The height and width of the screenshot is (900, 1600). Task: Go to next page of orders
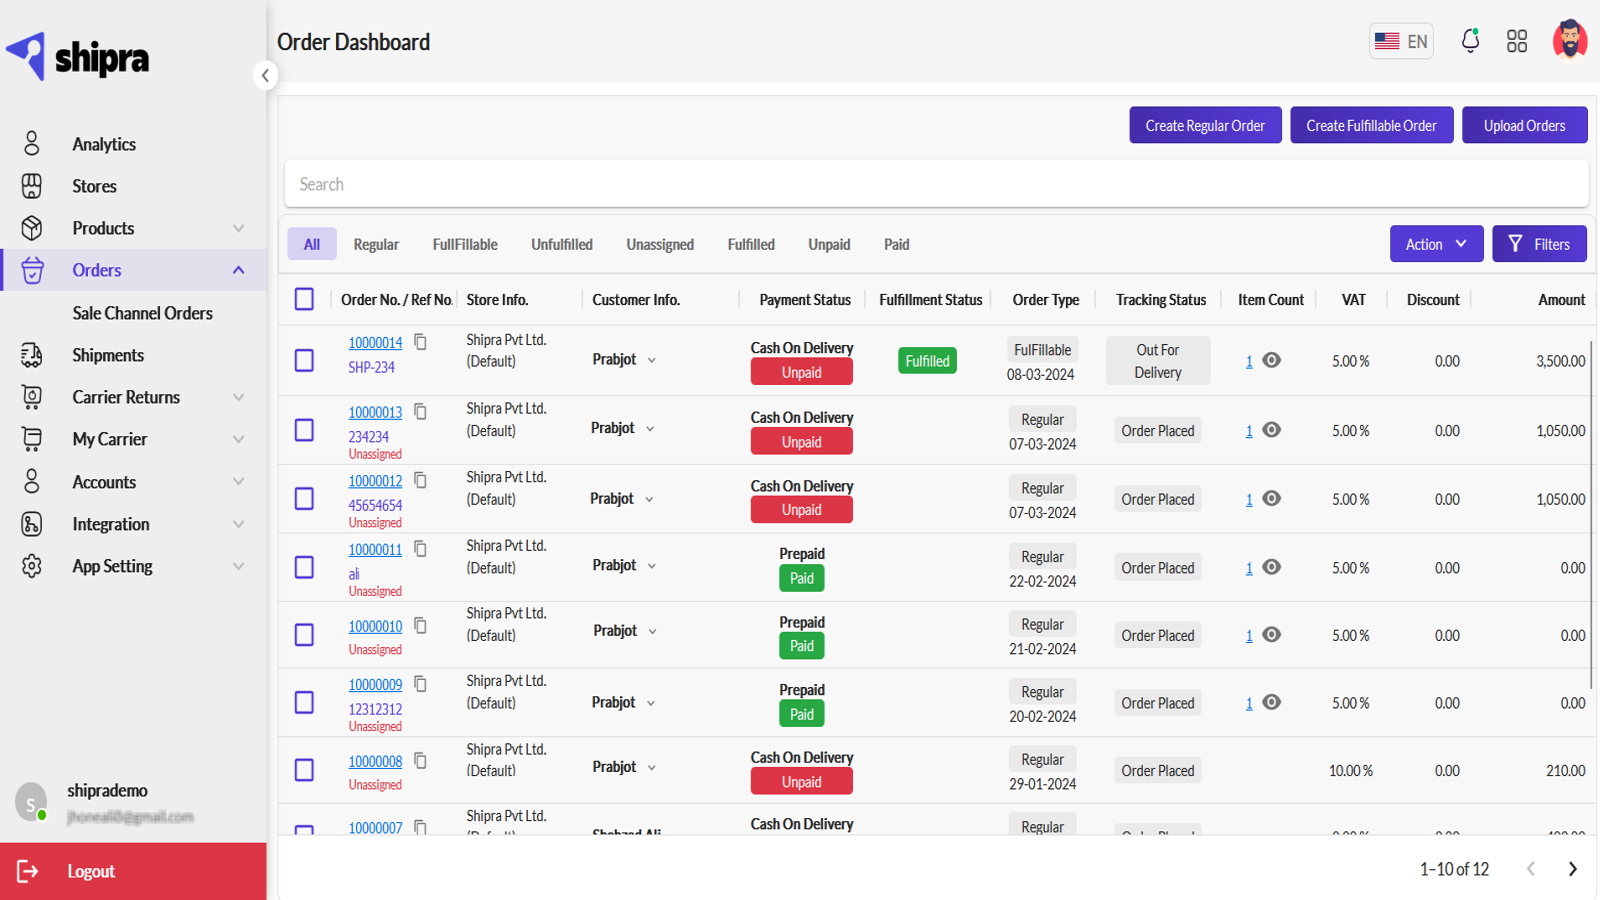(1572, 869)
